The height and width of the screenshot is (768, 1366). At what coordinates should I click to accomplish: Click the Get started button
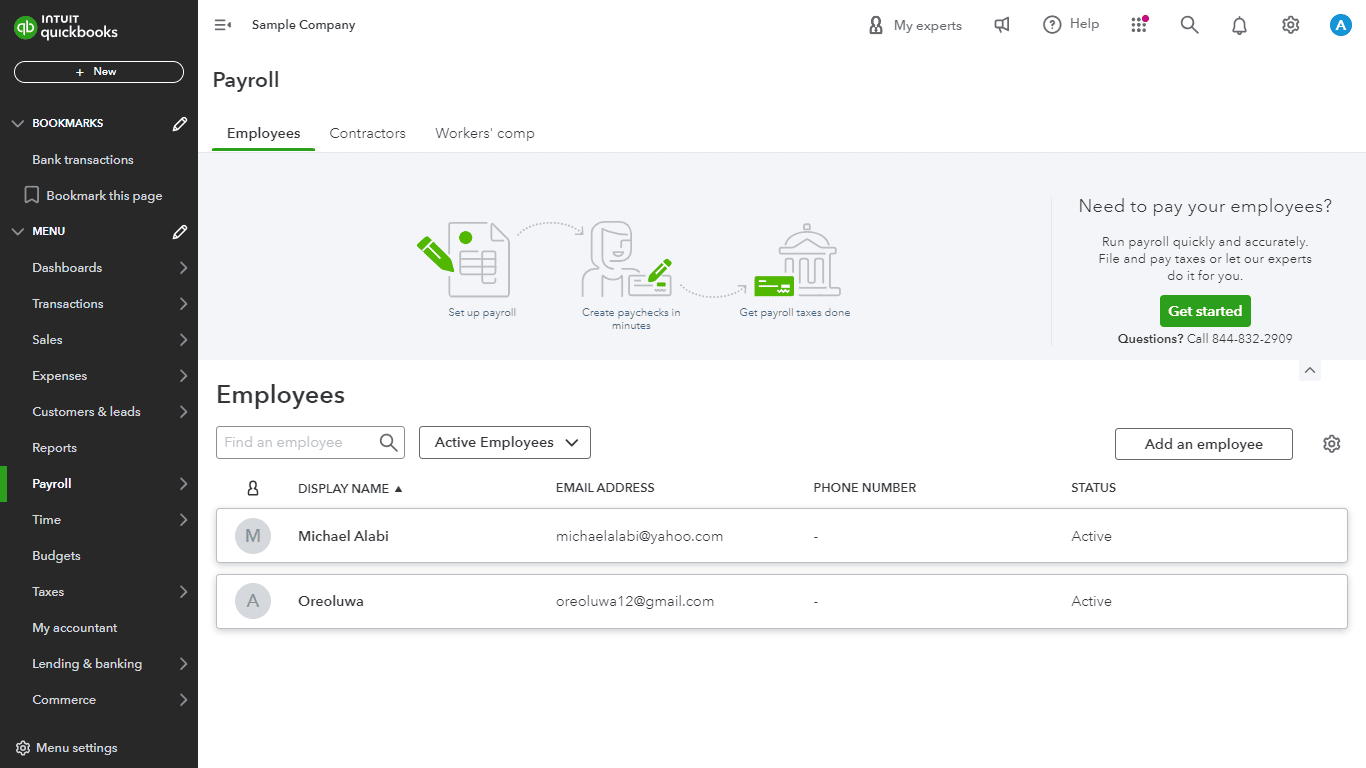point(1205,311)
